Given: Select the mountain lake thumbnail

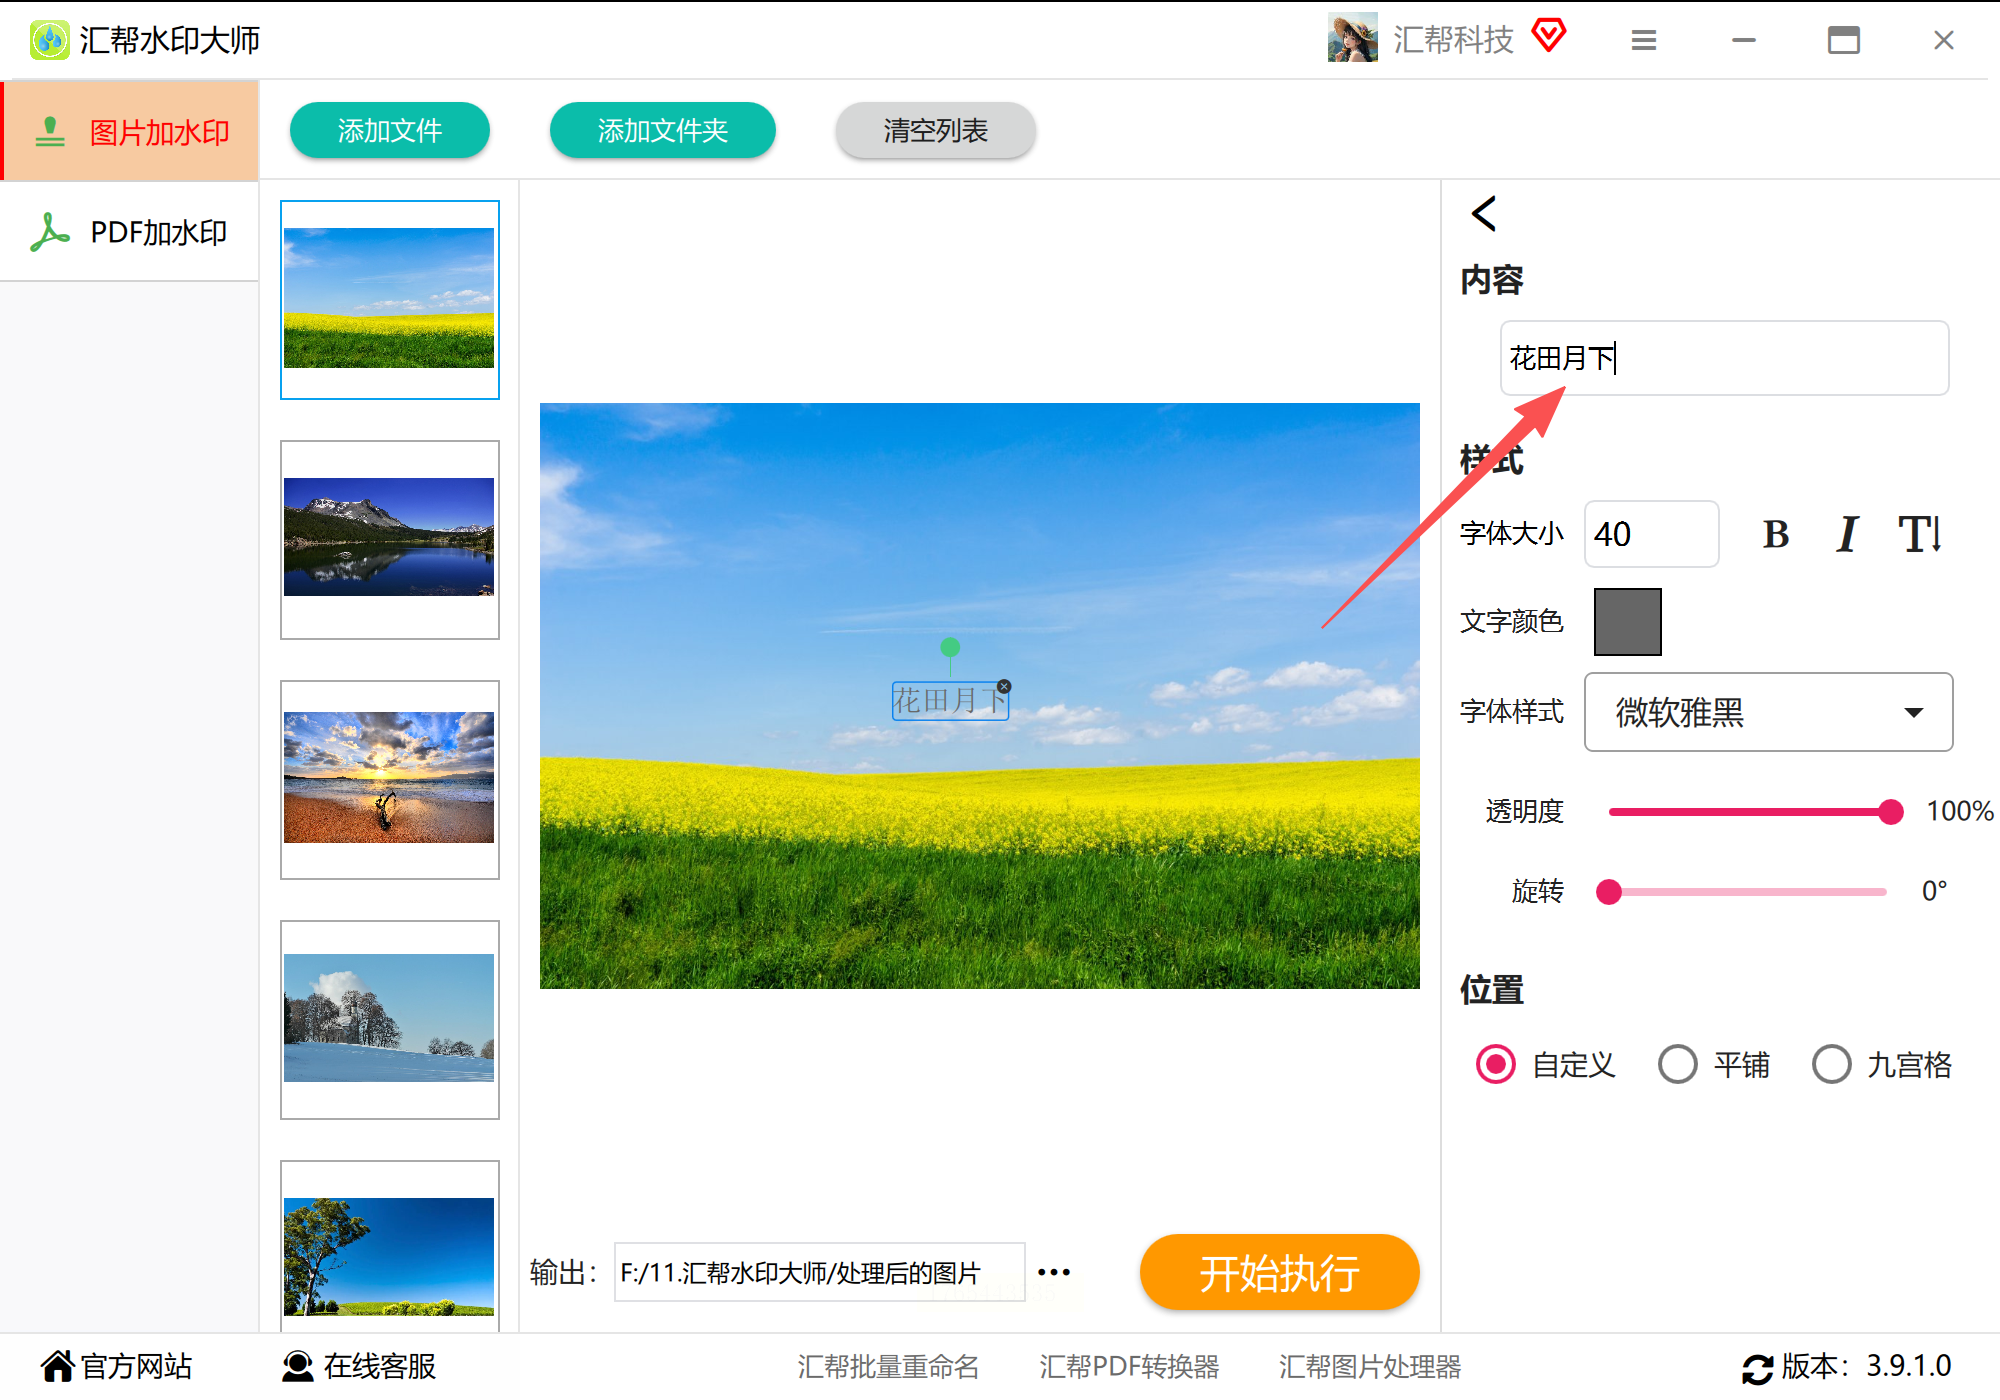Looking at the screenshot, I should click(389, 538).
